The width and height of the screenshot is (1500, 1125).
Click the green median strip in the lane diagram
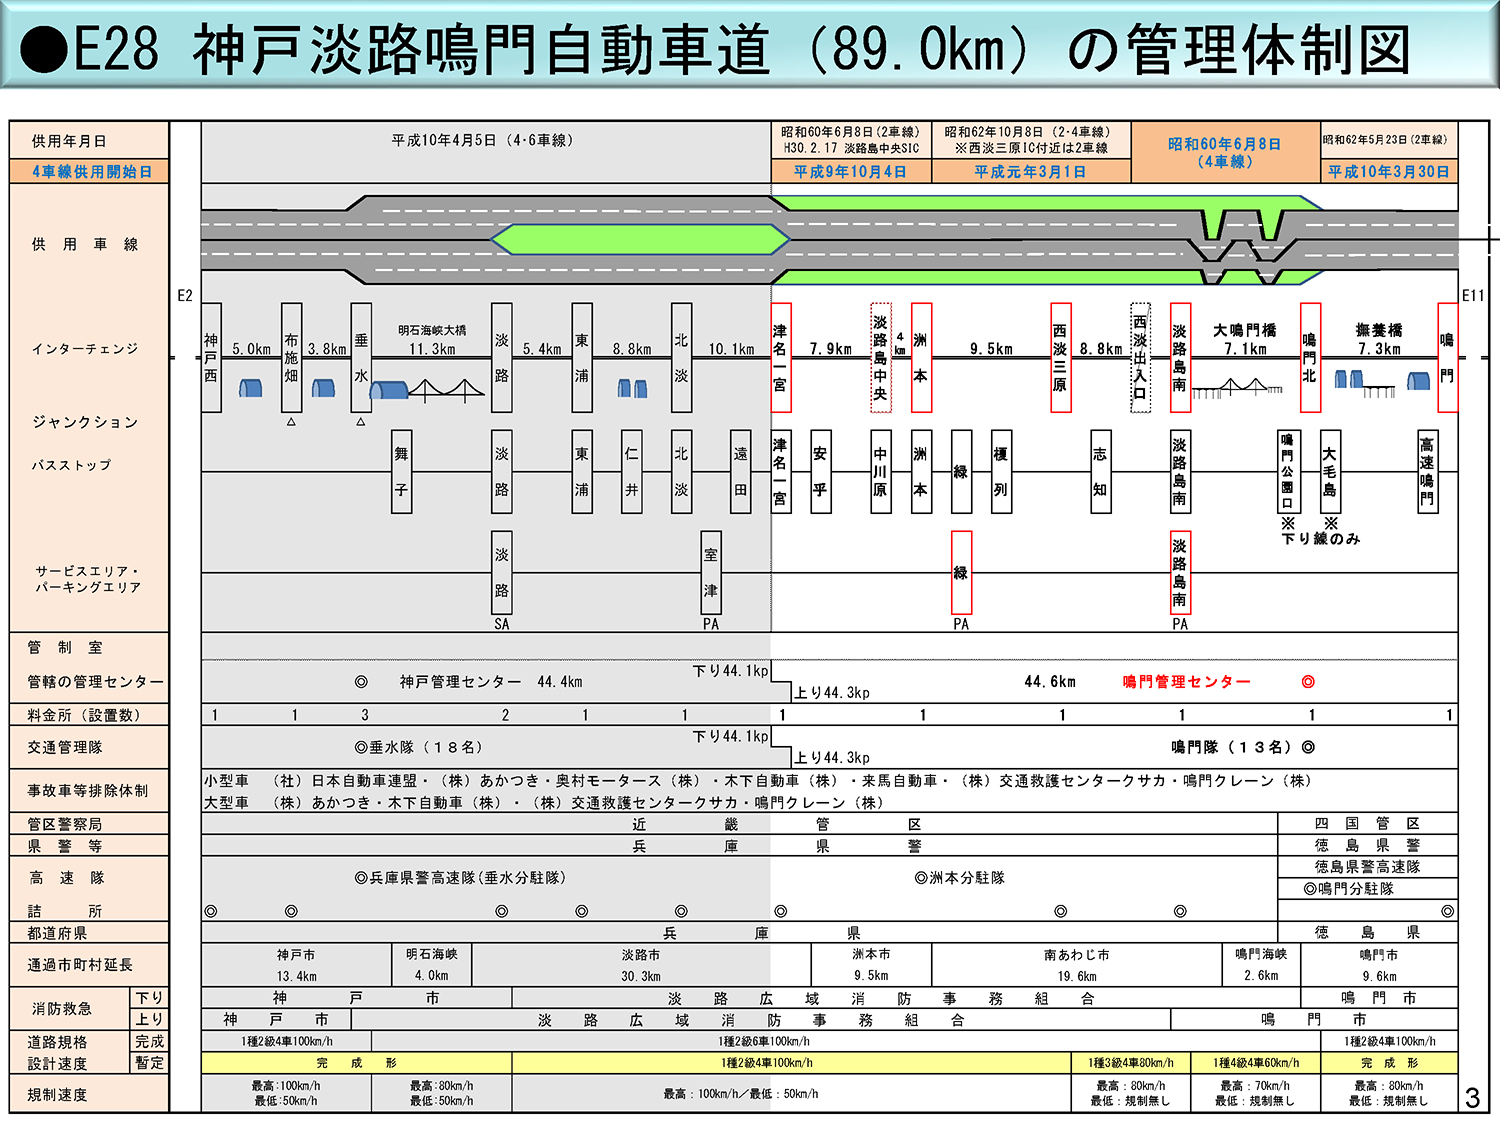(640, 240)
